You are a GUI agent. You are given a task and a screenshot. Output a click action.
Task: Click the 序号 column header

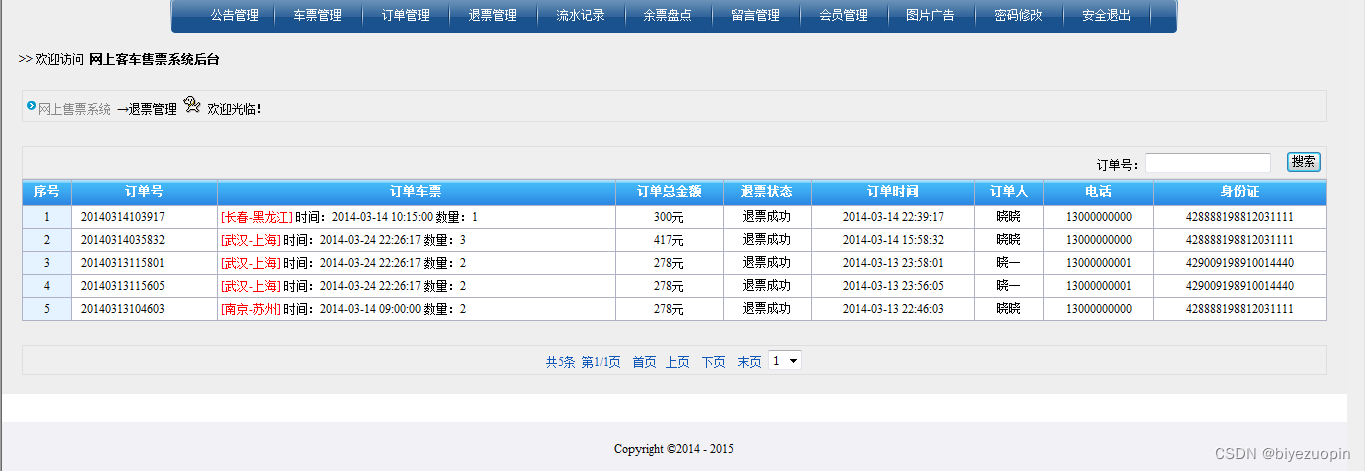coord(47,192)
